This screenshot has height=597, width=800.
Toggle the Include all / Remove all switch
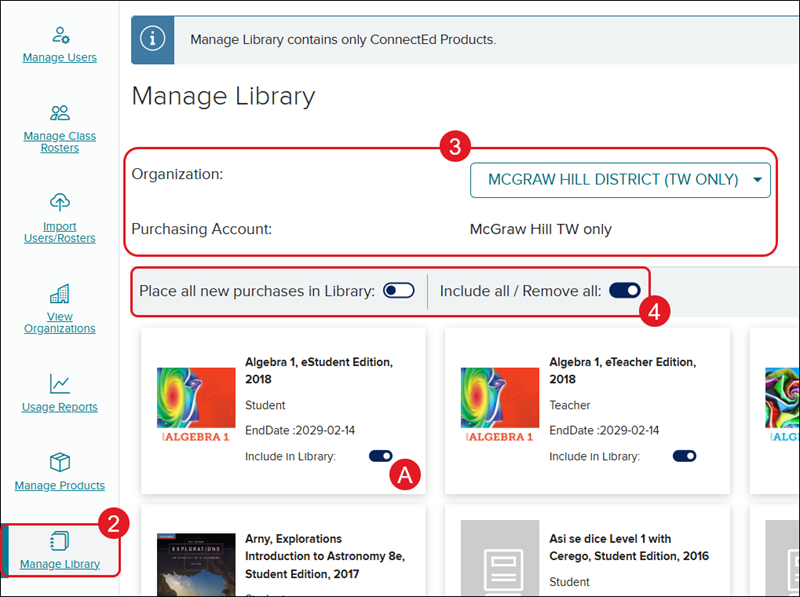625,291
